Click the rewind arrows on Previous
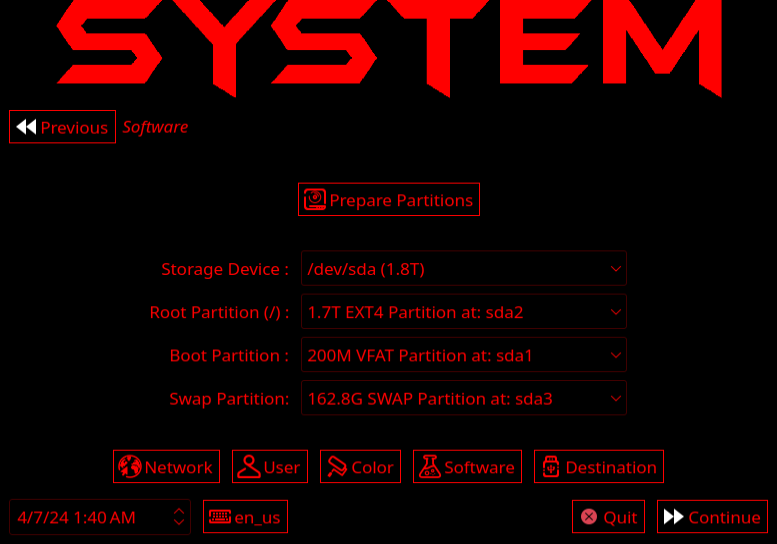777x544 pixels. 26,127
